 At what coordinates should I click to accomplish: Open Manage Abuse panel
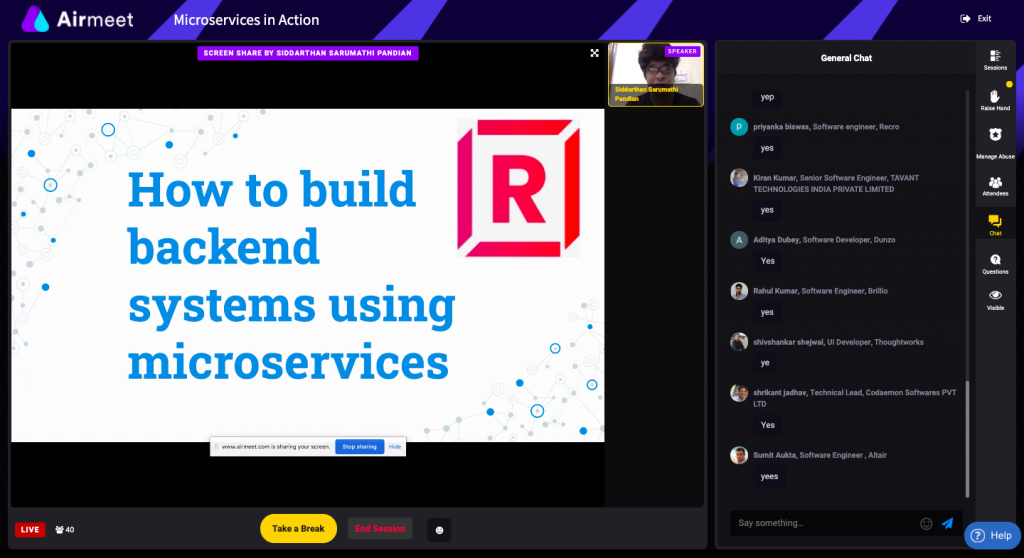995,143
